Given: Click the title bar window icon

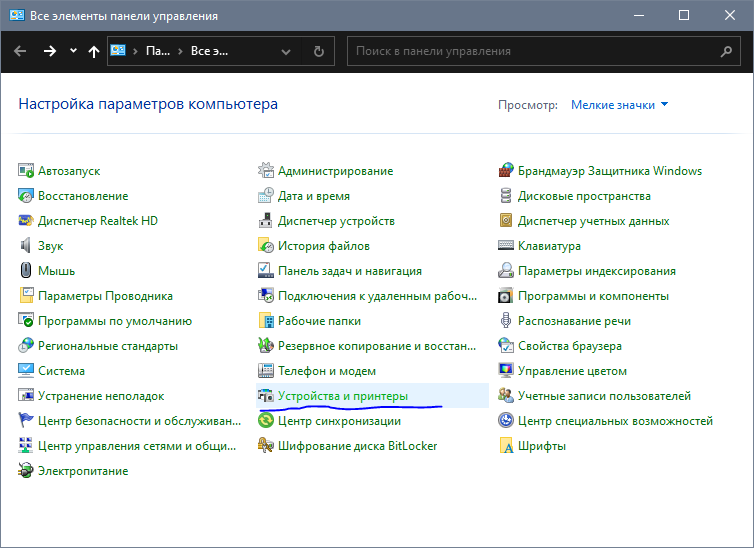Looking at the screenshot, I should tap(17, 15).
